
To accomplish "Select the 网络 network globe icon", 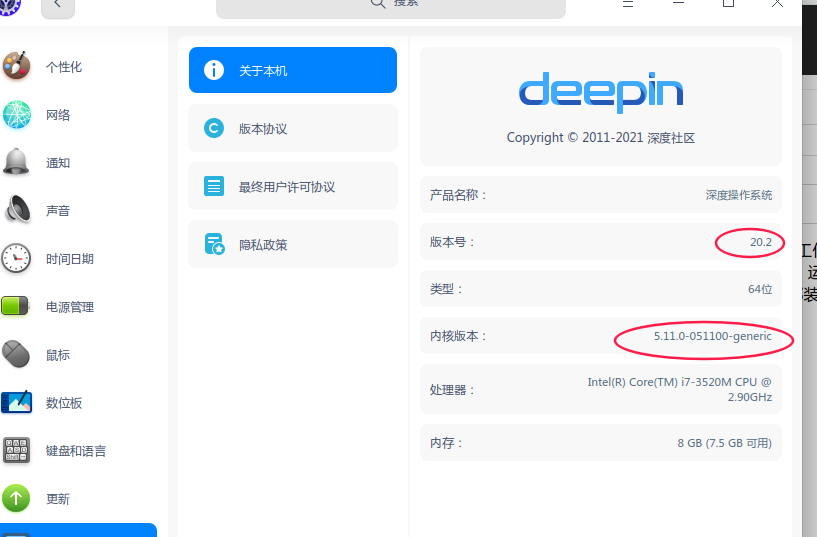I will point(16,114).
